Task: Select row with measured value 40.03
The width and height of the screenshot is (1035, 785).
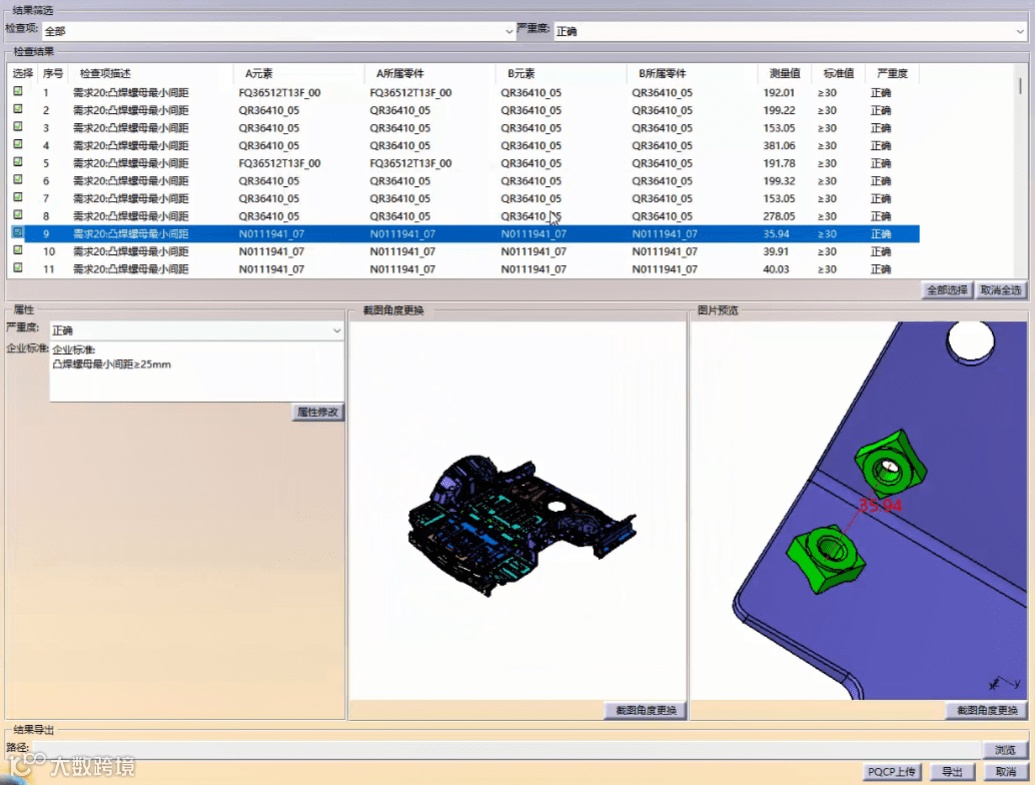Action: [465, 269]
